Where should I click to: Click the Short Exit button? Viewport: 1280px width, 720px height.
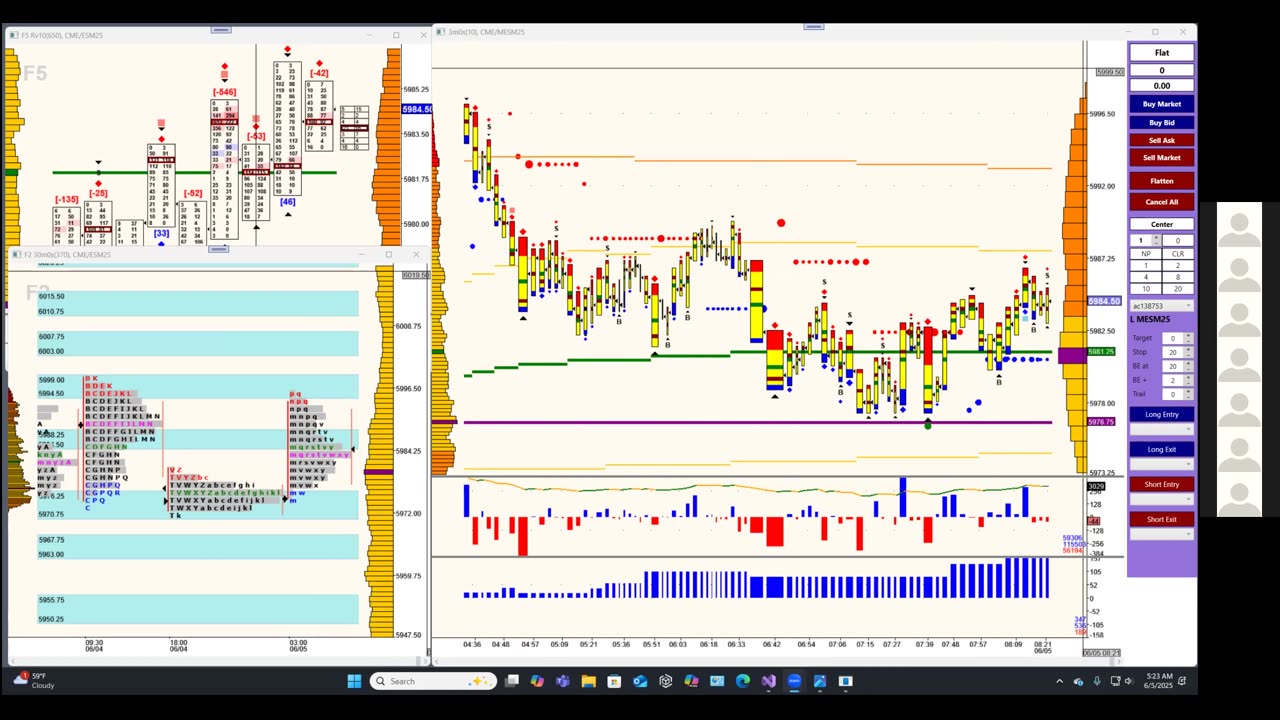pyautogui.click(x=1161, y=519)
